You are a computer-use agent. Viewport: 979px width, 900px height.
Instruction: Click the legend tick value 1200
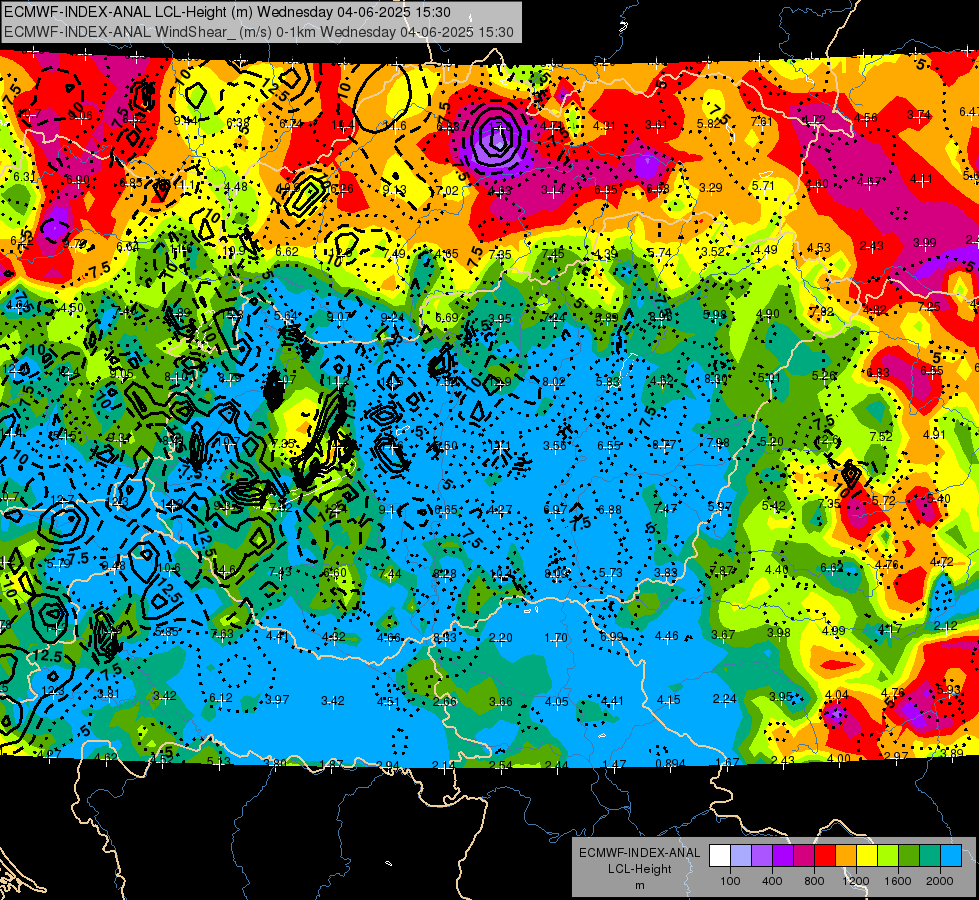856,881
